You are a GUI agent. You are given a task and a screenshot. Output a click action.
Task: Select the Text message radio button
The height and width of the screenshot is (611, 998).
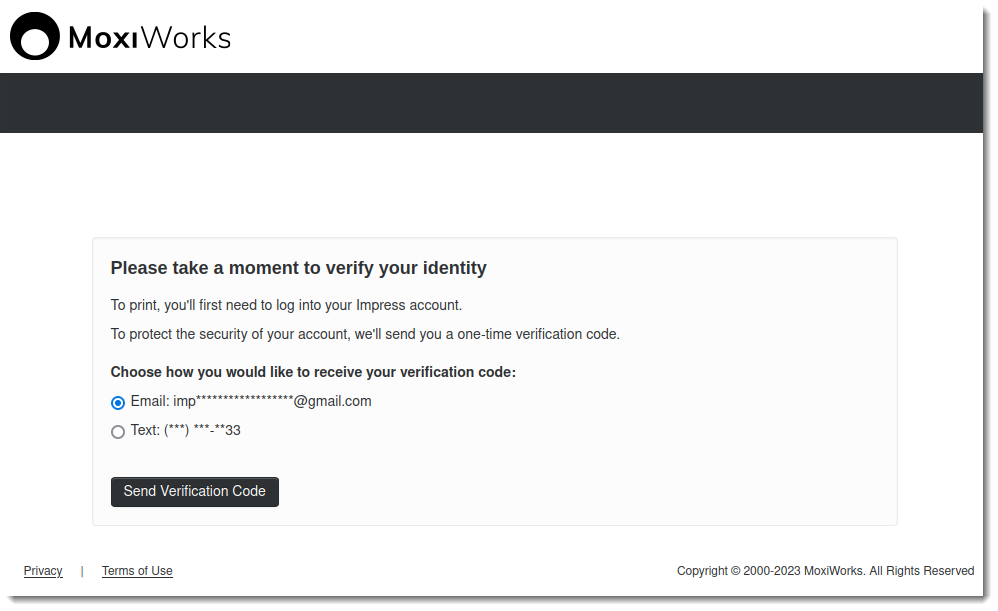118,432
